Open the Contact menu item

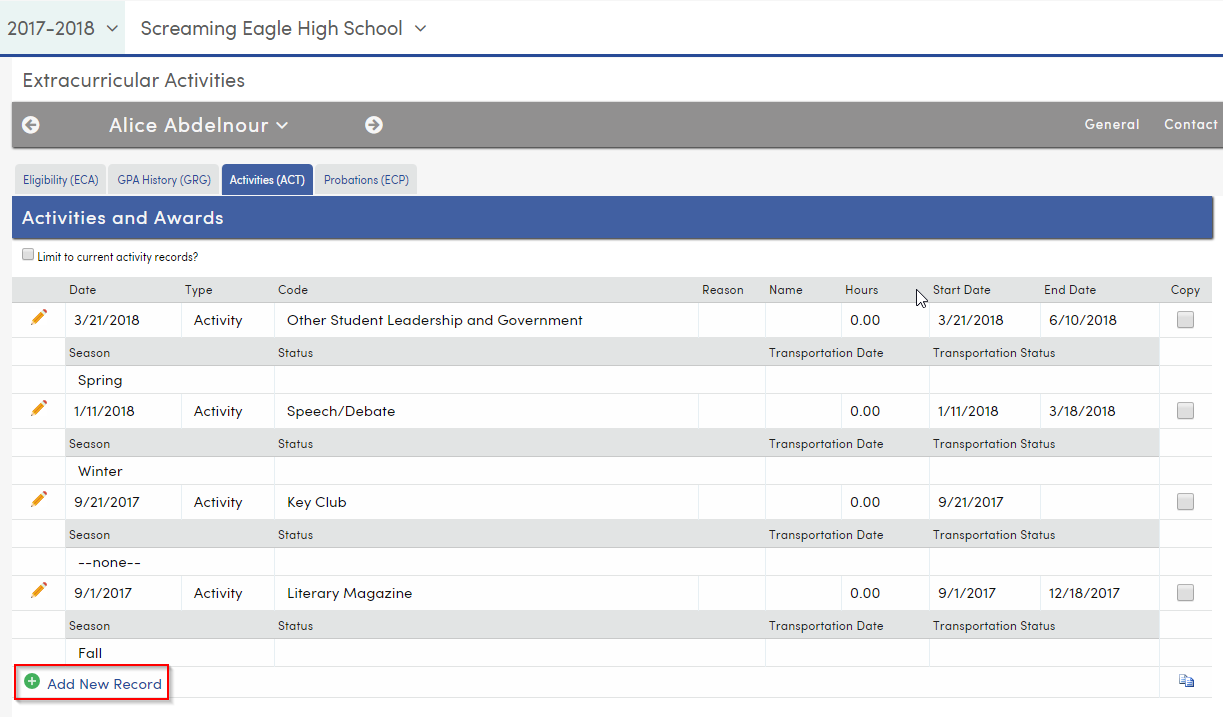(1191, 125)
